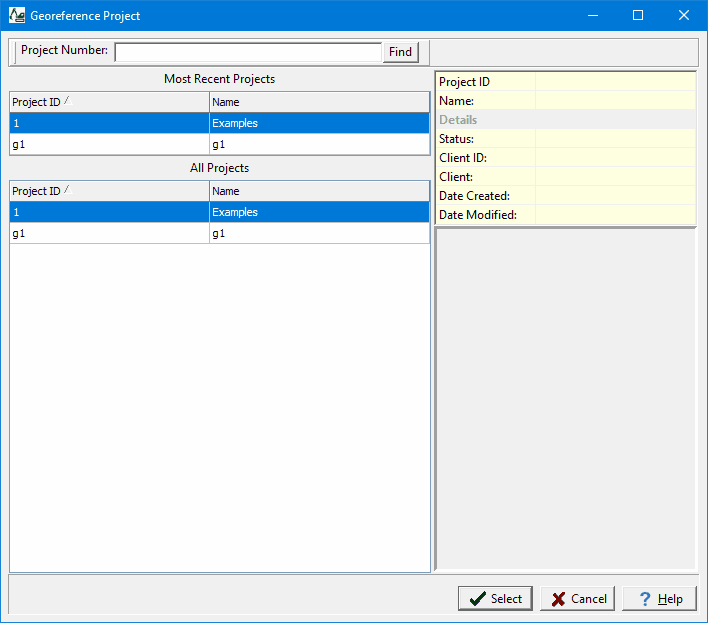This screenshot has width=708, height=623.
Task: Sort All Projects by Project ID header
Action: coord(108,191)
